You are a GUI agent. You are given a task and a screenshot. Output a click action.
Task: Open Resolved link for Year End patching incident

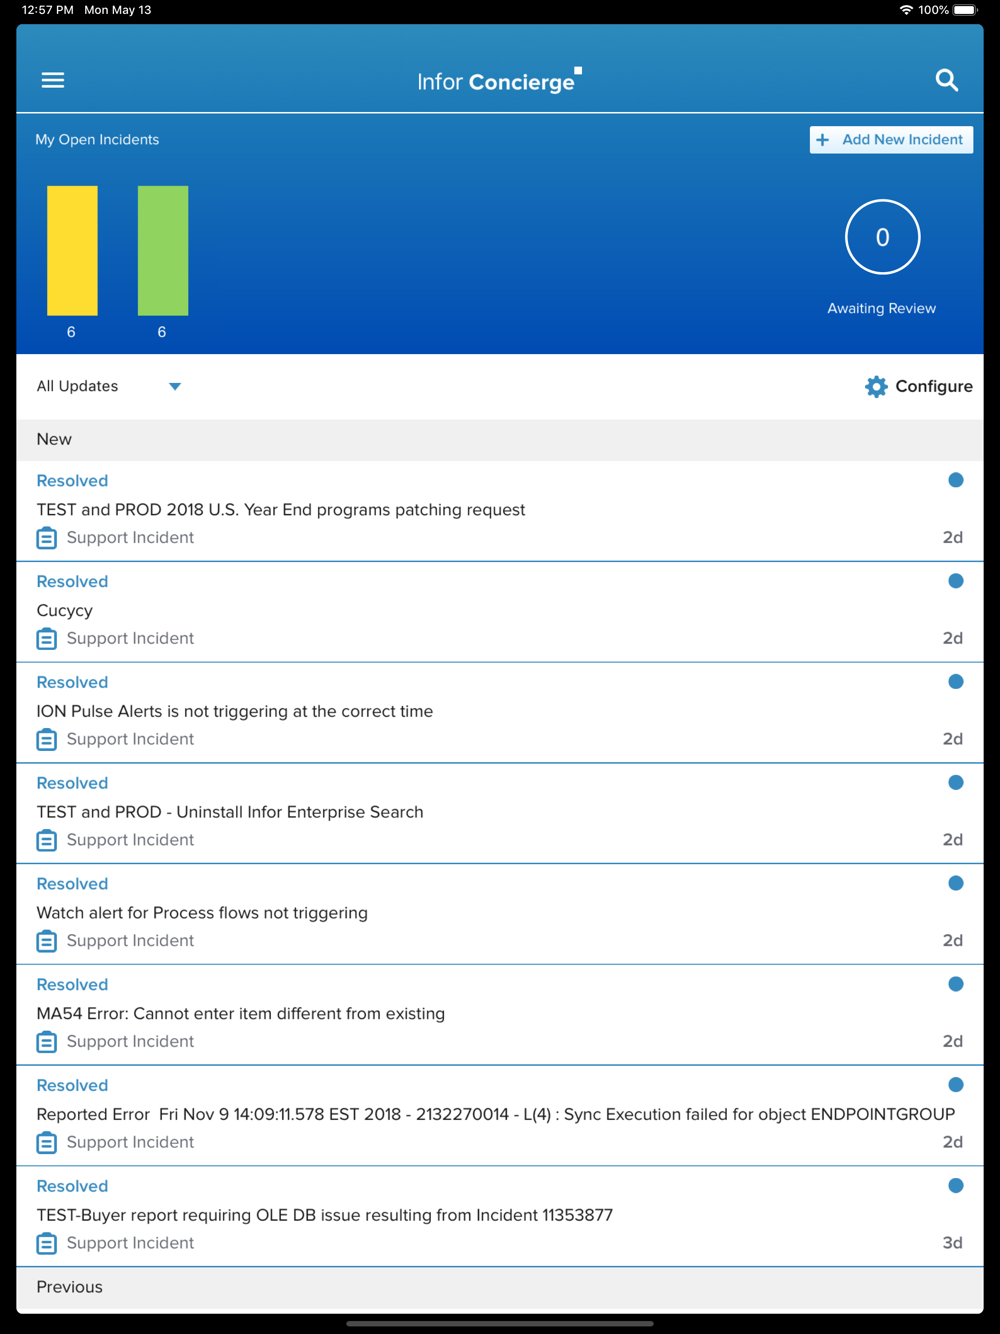(72, 481)
